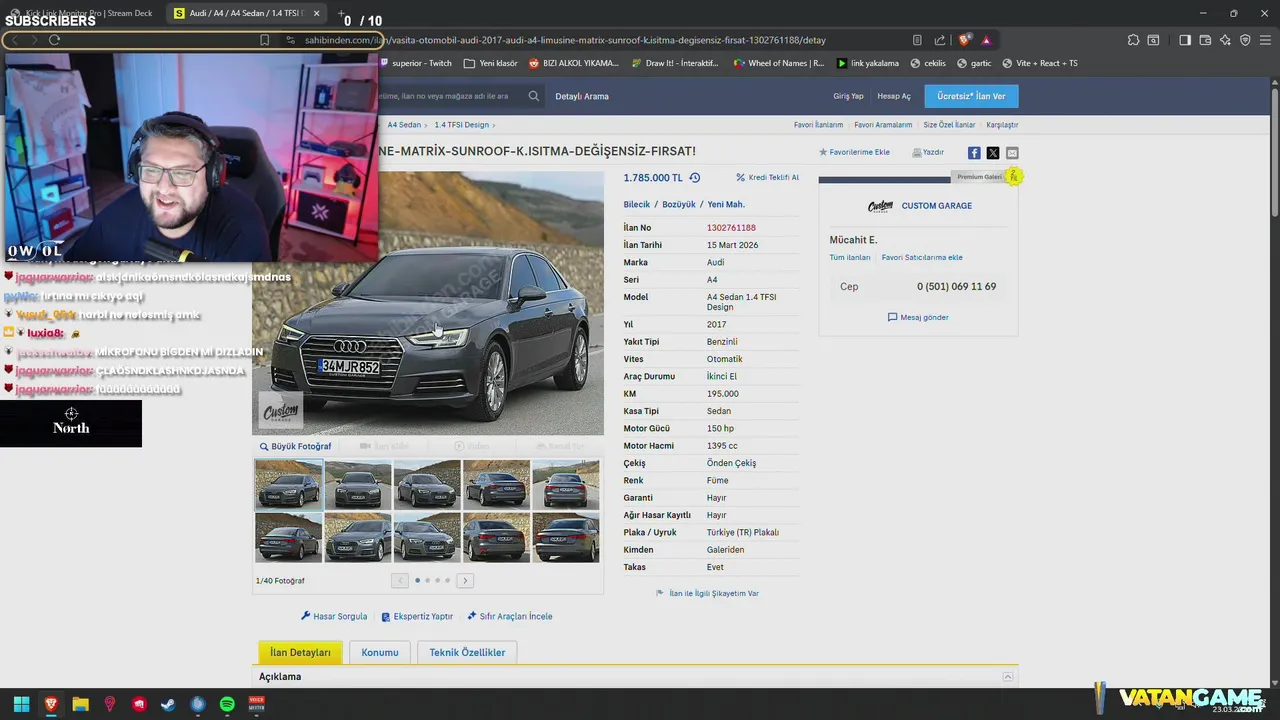This screenshot has width=1280, height=720.
Task: Open Detaylı Arama advanced search
Action: [582, 96]
